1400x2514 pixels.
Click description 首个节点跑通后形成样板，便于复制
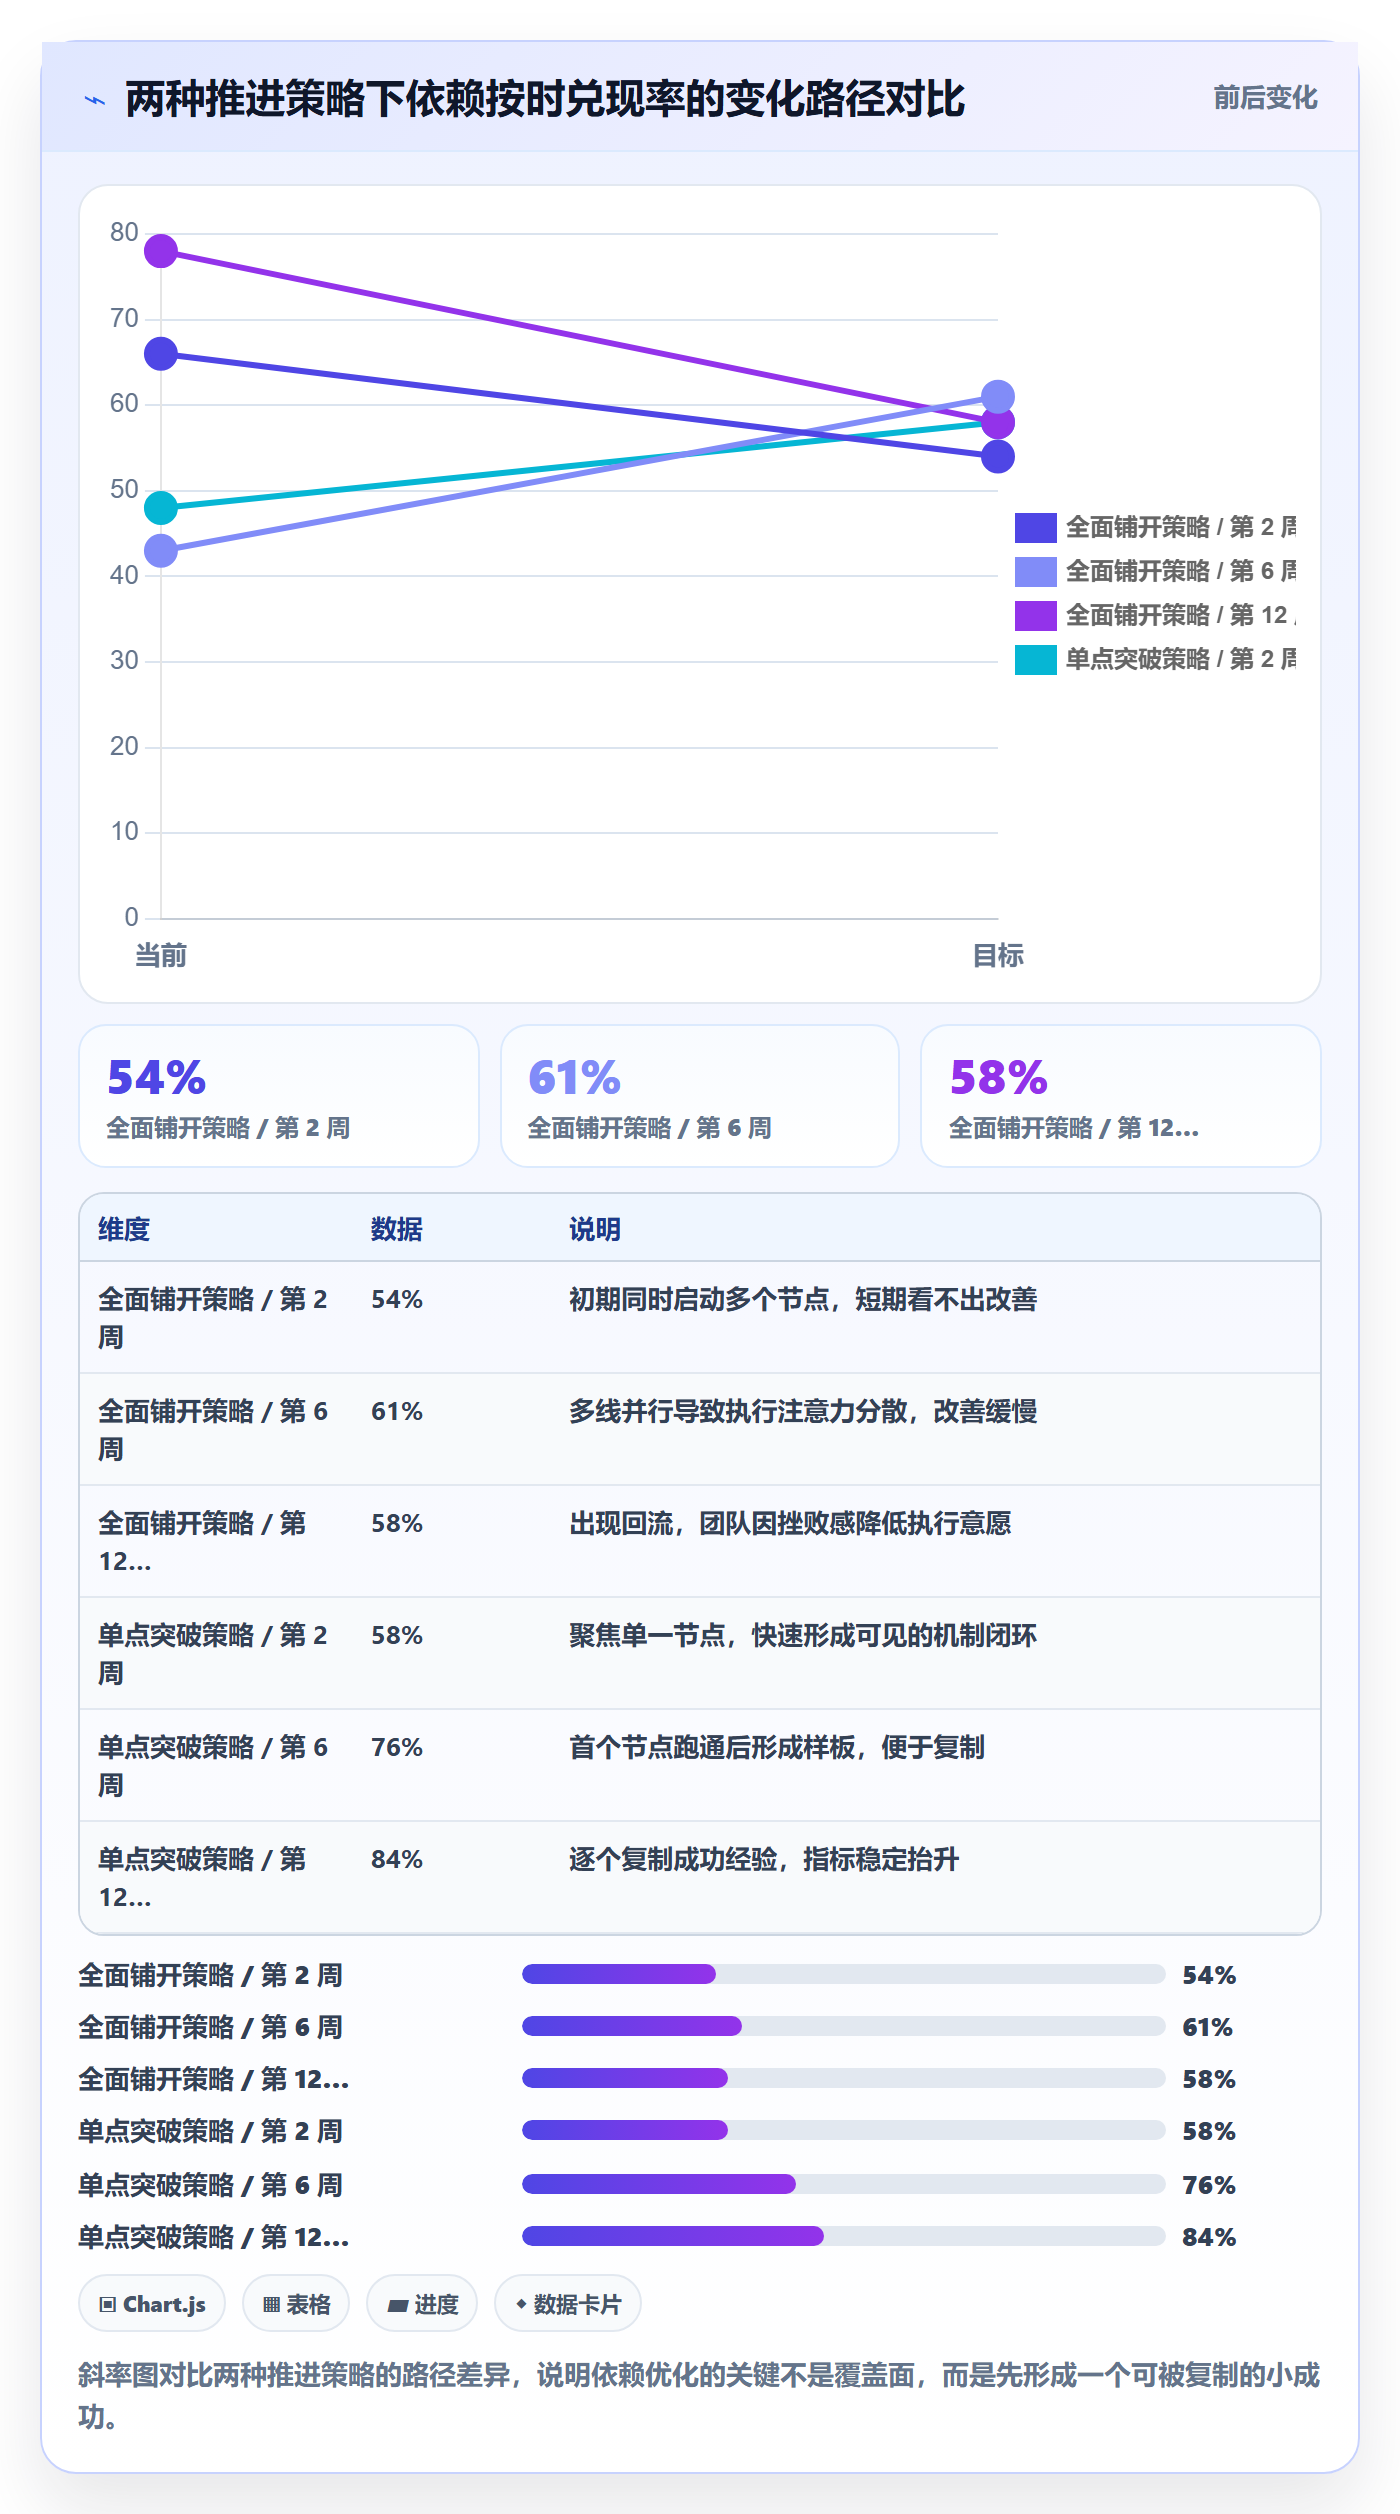(x=777, y=1747)
